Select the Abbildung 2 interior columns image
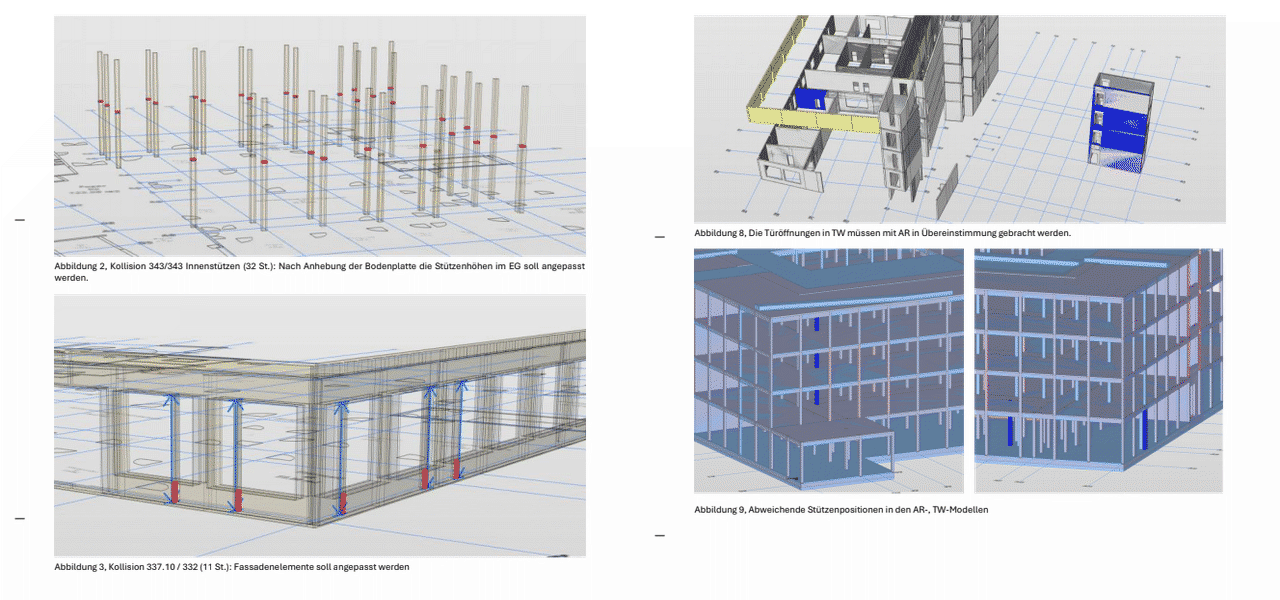This screenshot has height=600, width=1280. [320, 136]
